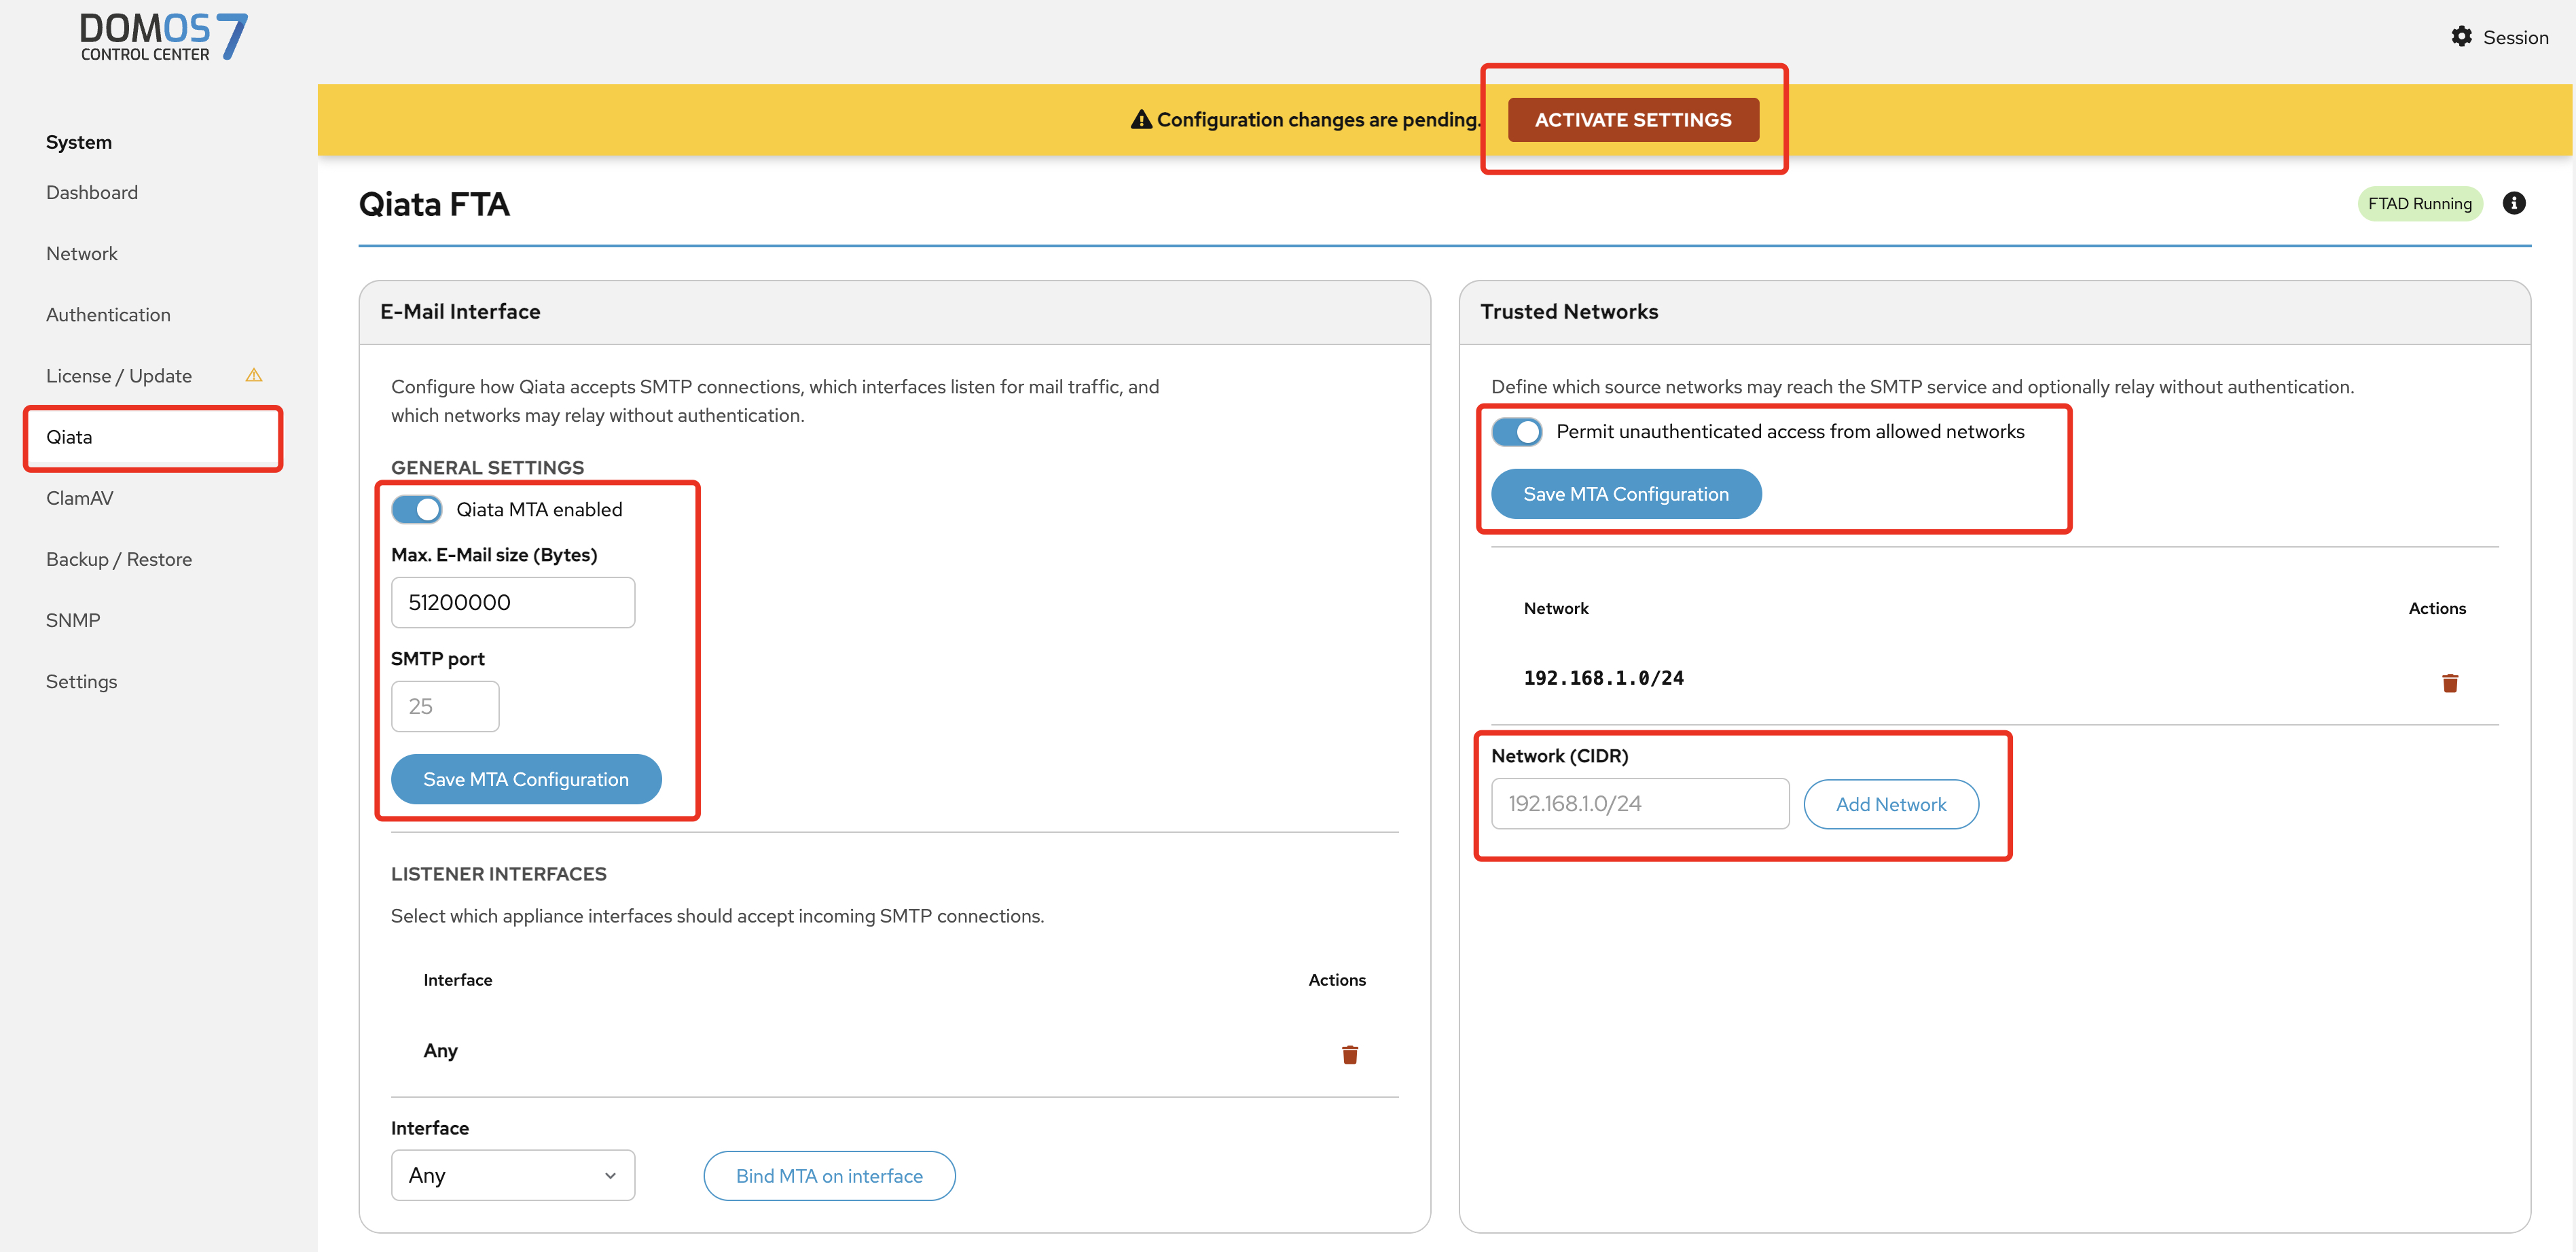Open the Session gear icon
Viewport: 2576px width, 1252px height.
click(2461, 37)
